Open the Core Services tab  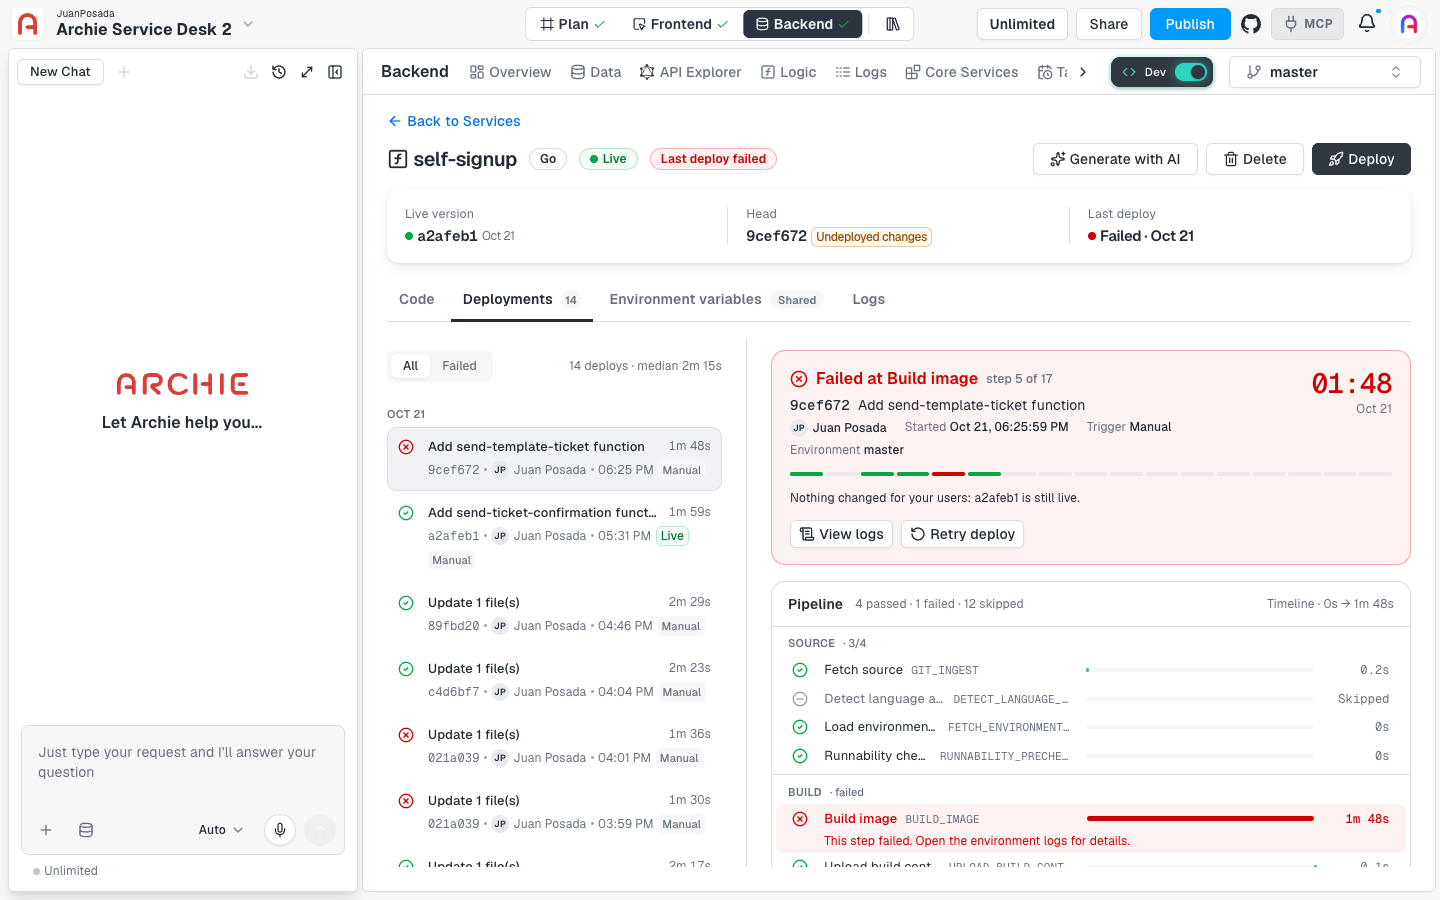tap(961, 72)
